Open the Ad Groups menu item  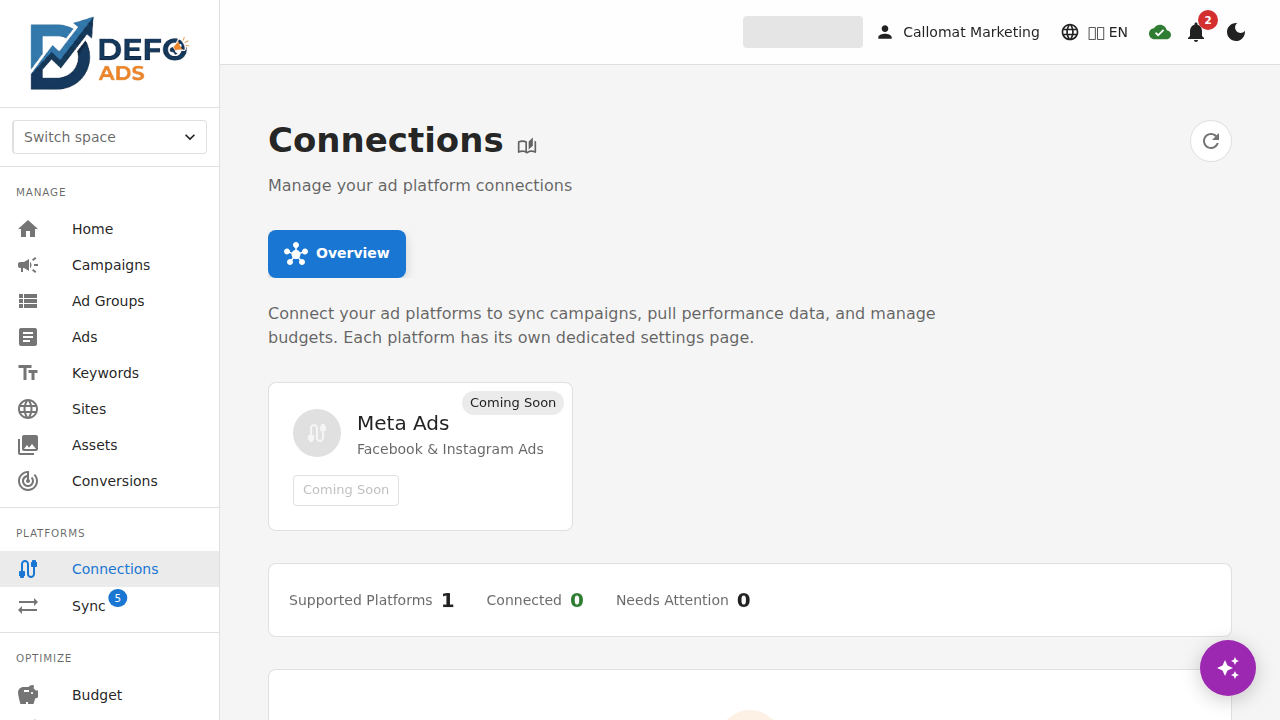coord(110,301)
